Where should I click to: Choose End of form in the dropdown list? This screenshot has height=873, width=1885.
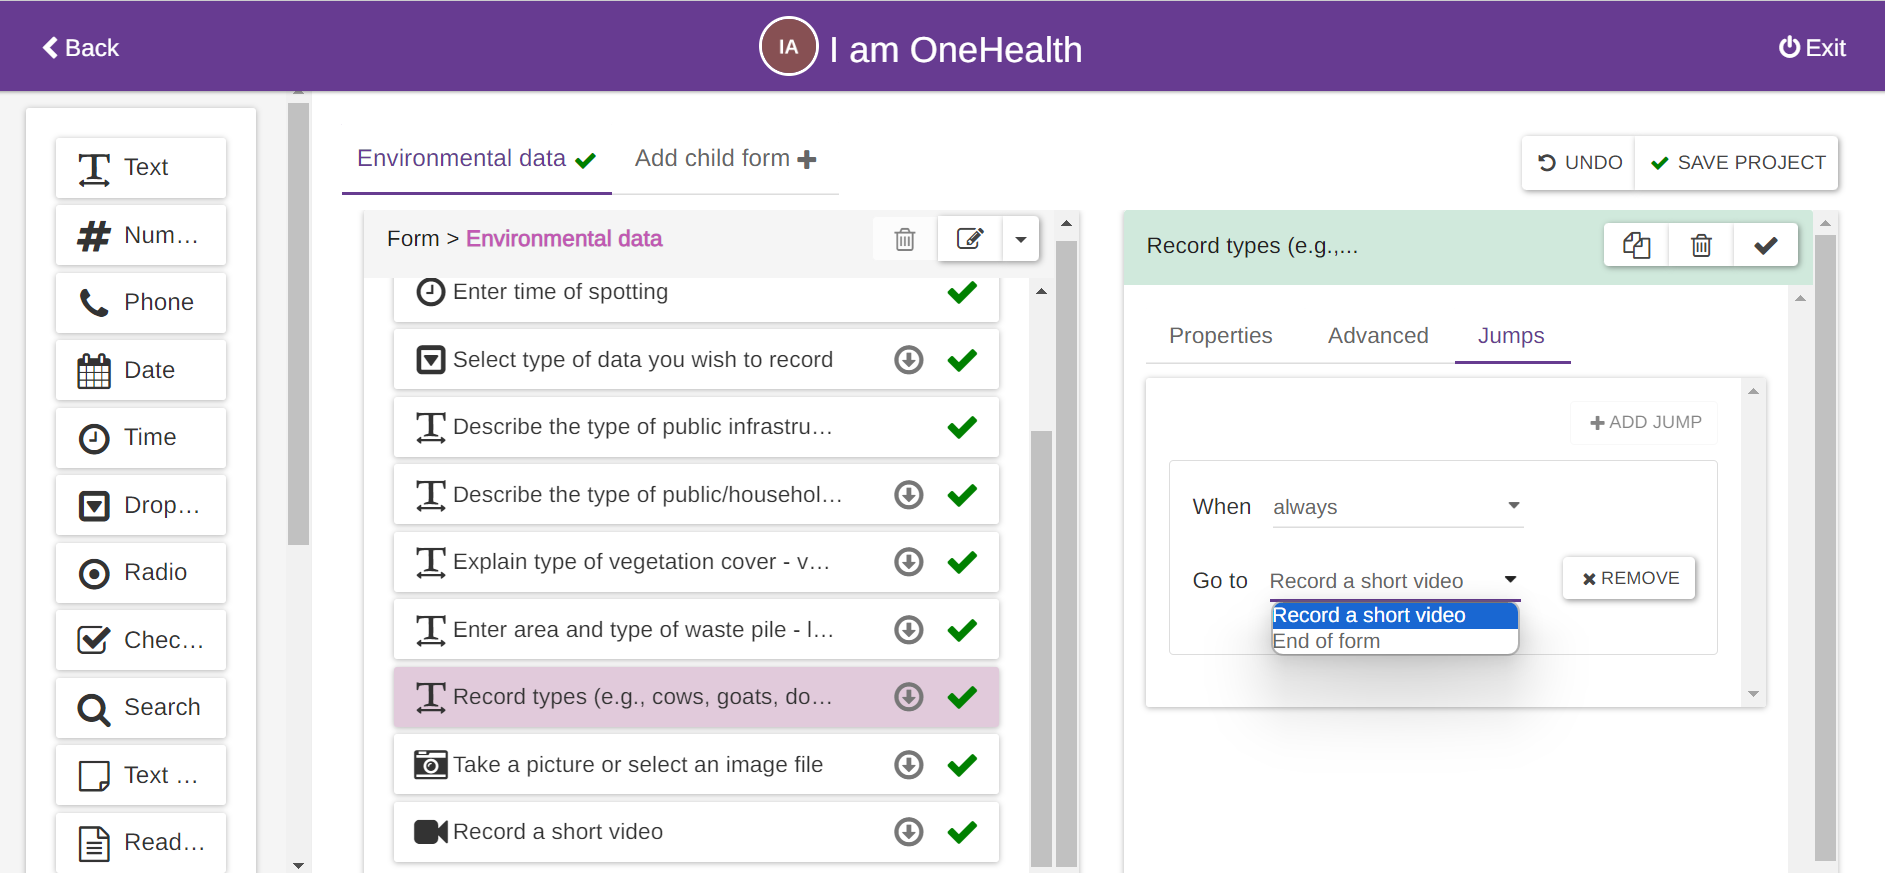click(1326, 642)
